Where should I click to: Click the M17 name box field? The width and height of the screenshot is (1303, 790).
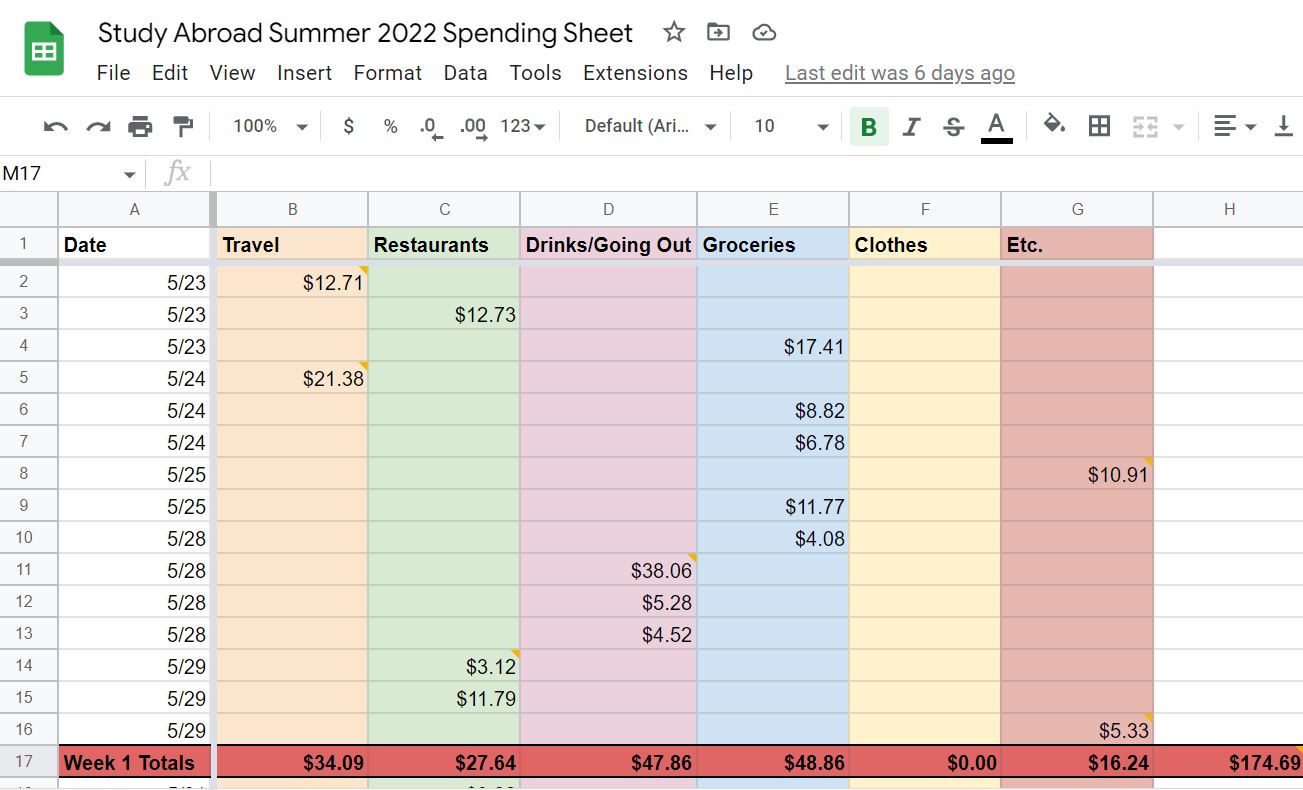coord(60,174)
